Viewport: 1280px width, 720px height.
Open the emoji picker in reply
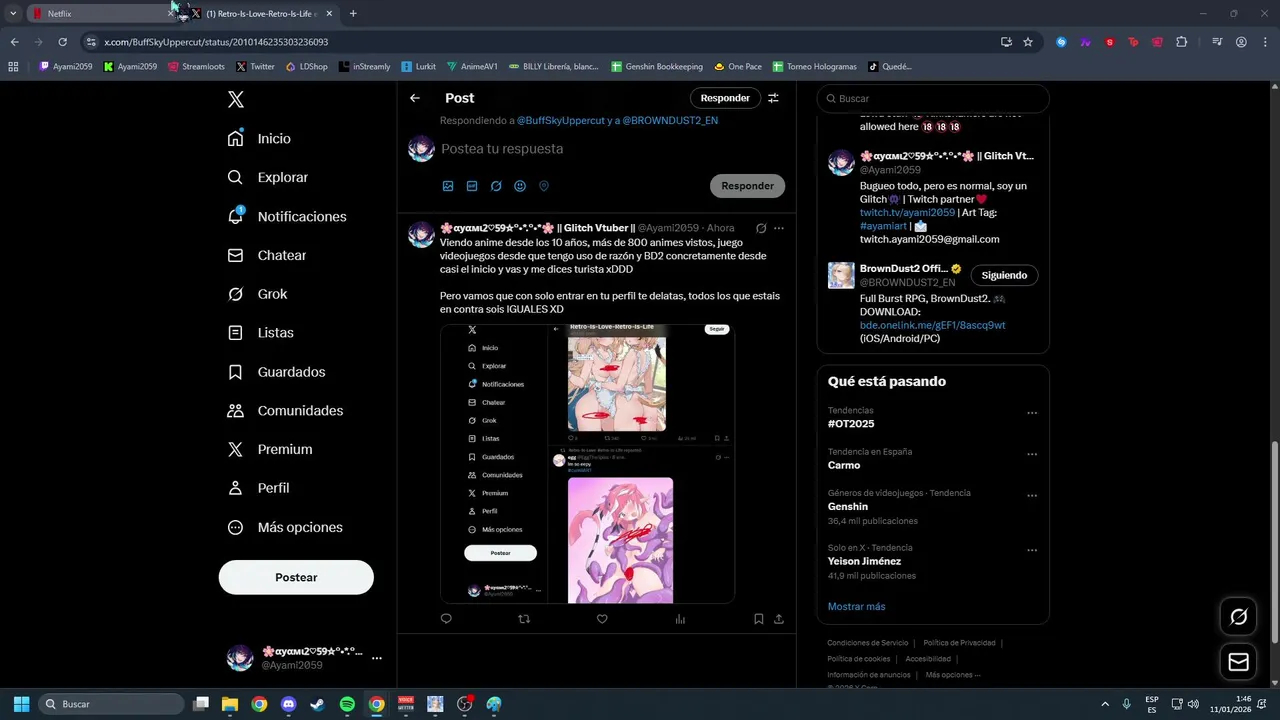tap(520, 186)
